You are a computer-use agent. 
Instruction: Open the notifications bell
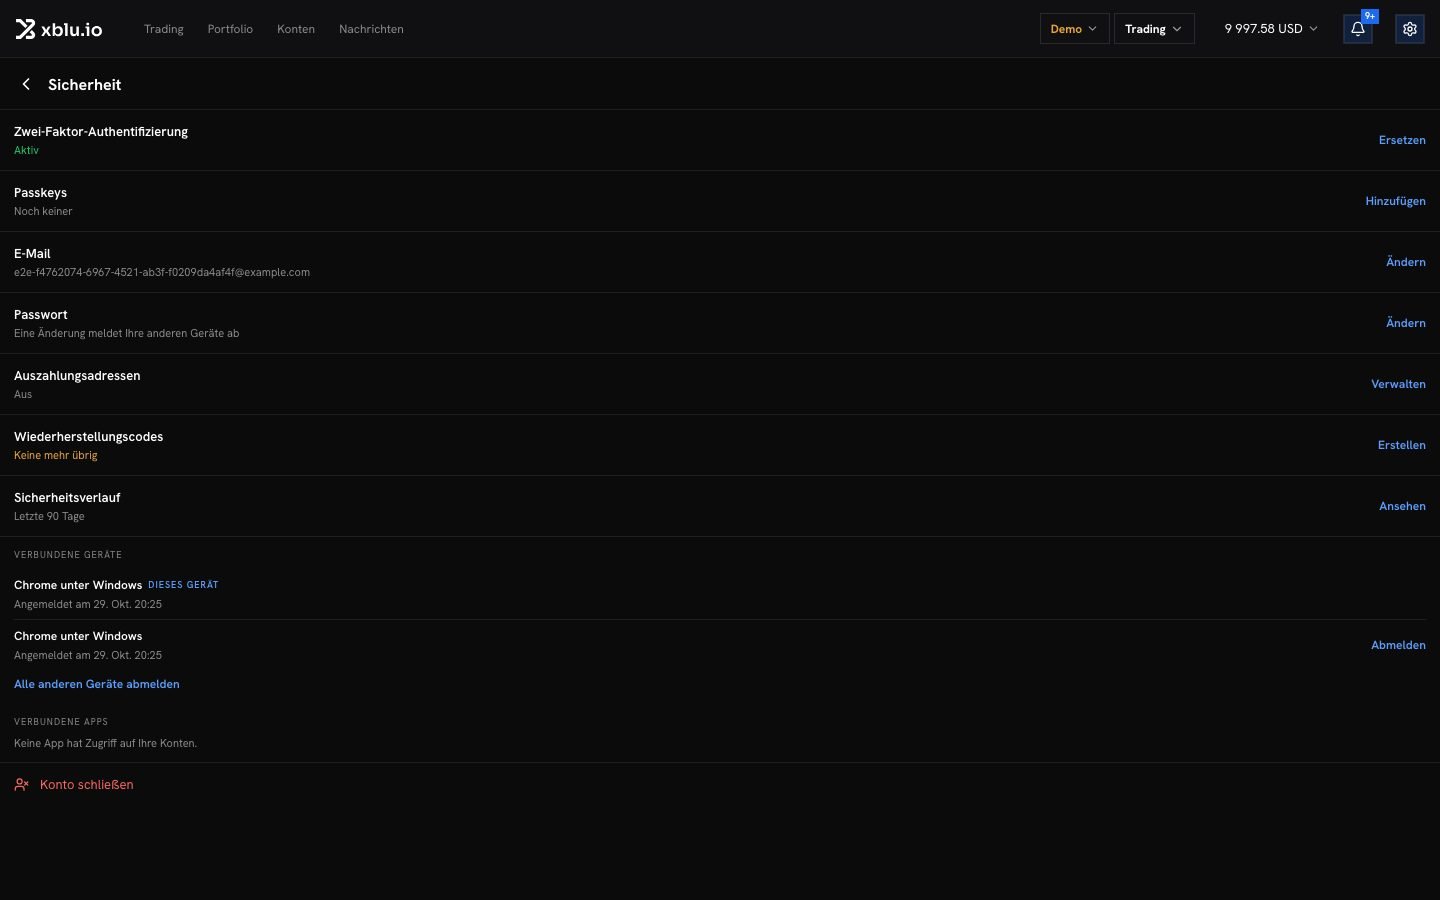[1358, 29]
